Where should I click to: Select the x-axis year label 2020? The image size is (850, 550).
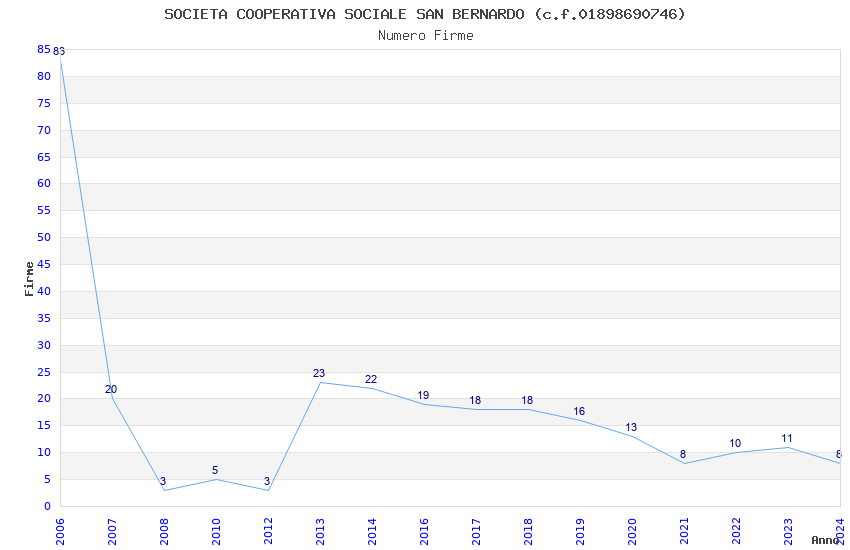pos(633,532)
